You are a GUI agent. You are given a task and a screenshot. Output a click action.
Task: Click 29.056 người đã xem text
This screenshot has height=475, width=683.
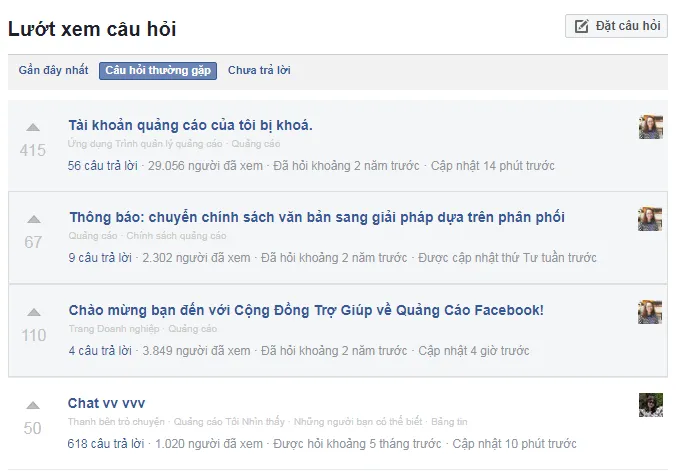pyautogui.click(x=205, y=166)
